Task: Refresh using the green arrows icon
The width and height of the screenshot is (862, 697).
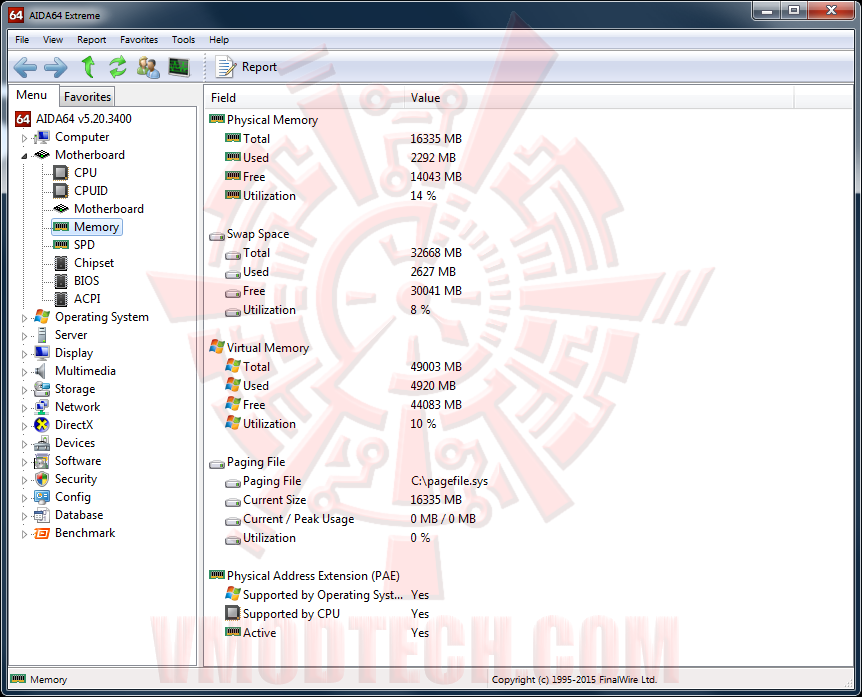Action: pos(118,67)
